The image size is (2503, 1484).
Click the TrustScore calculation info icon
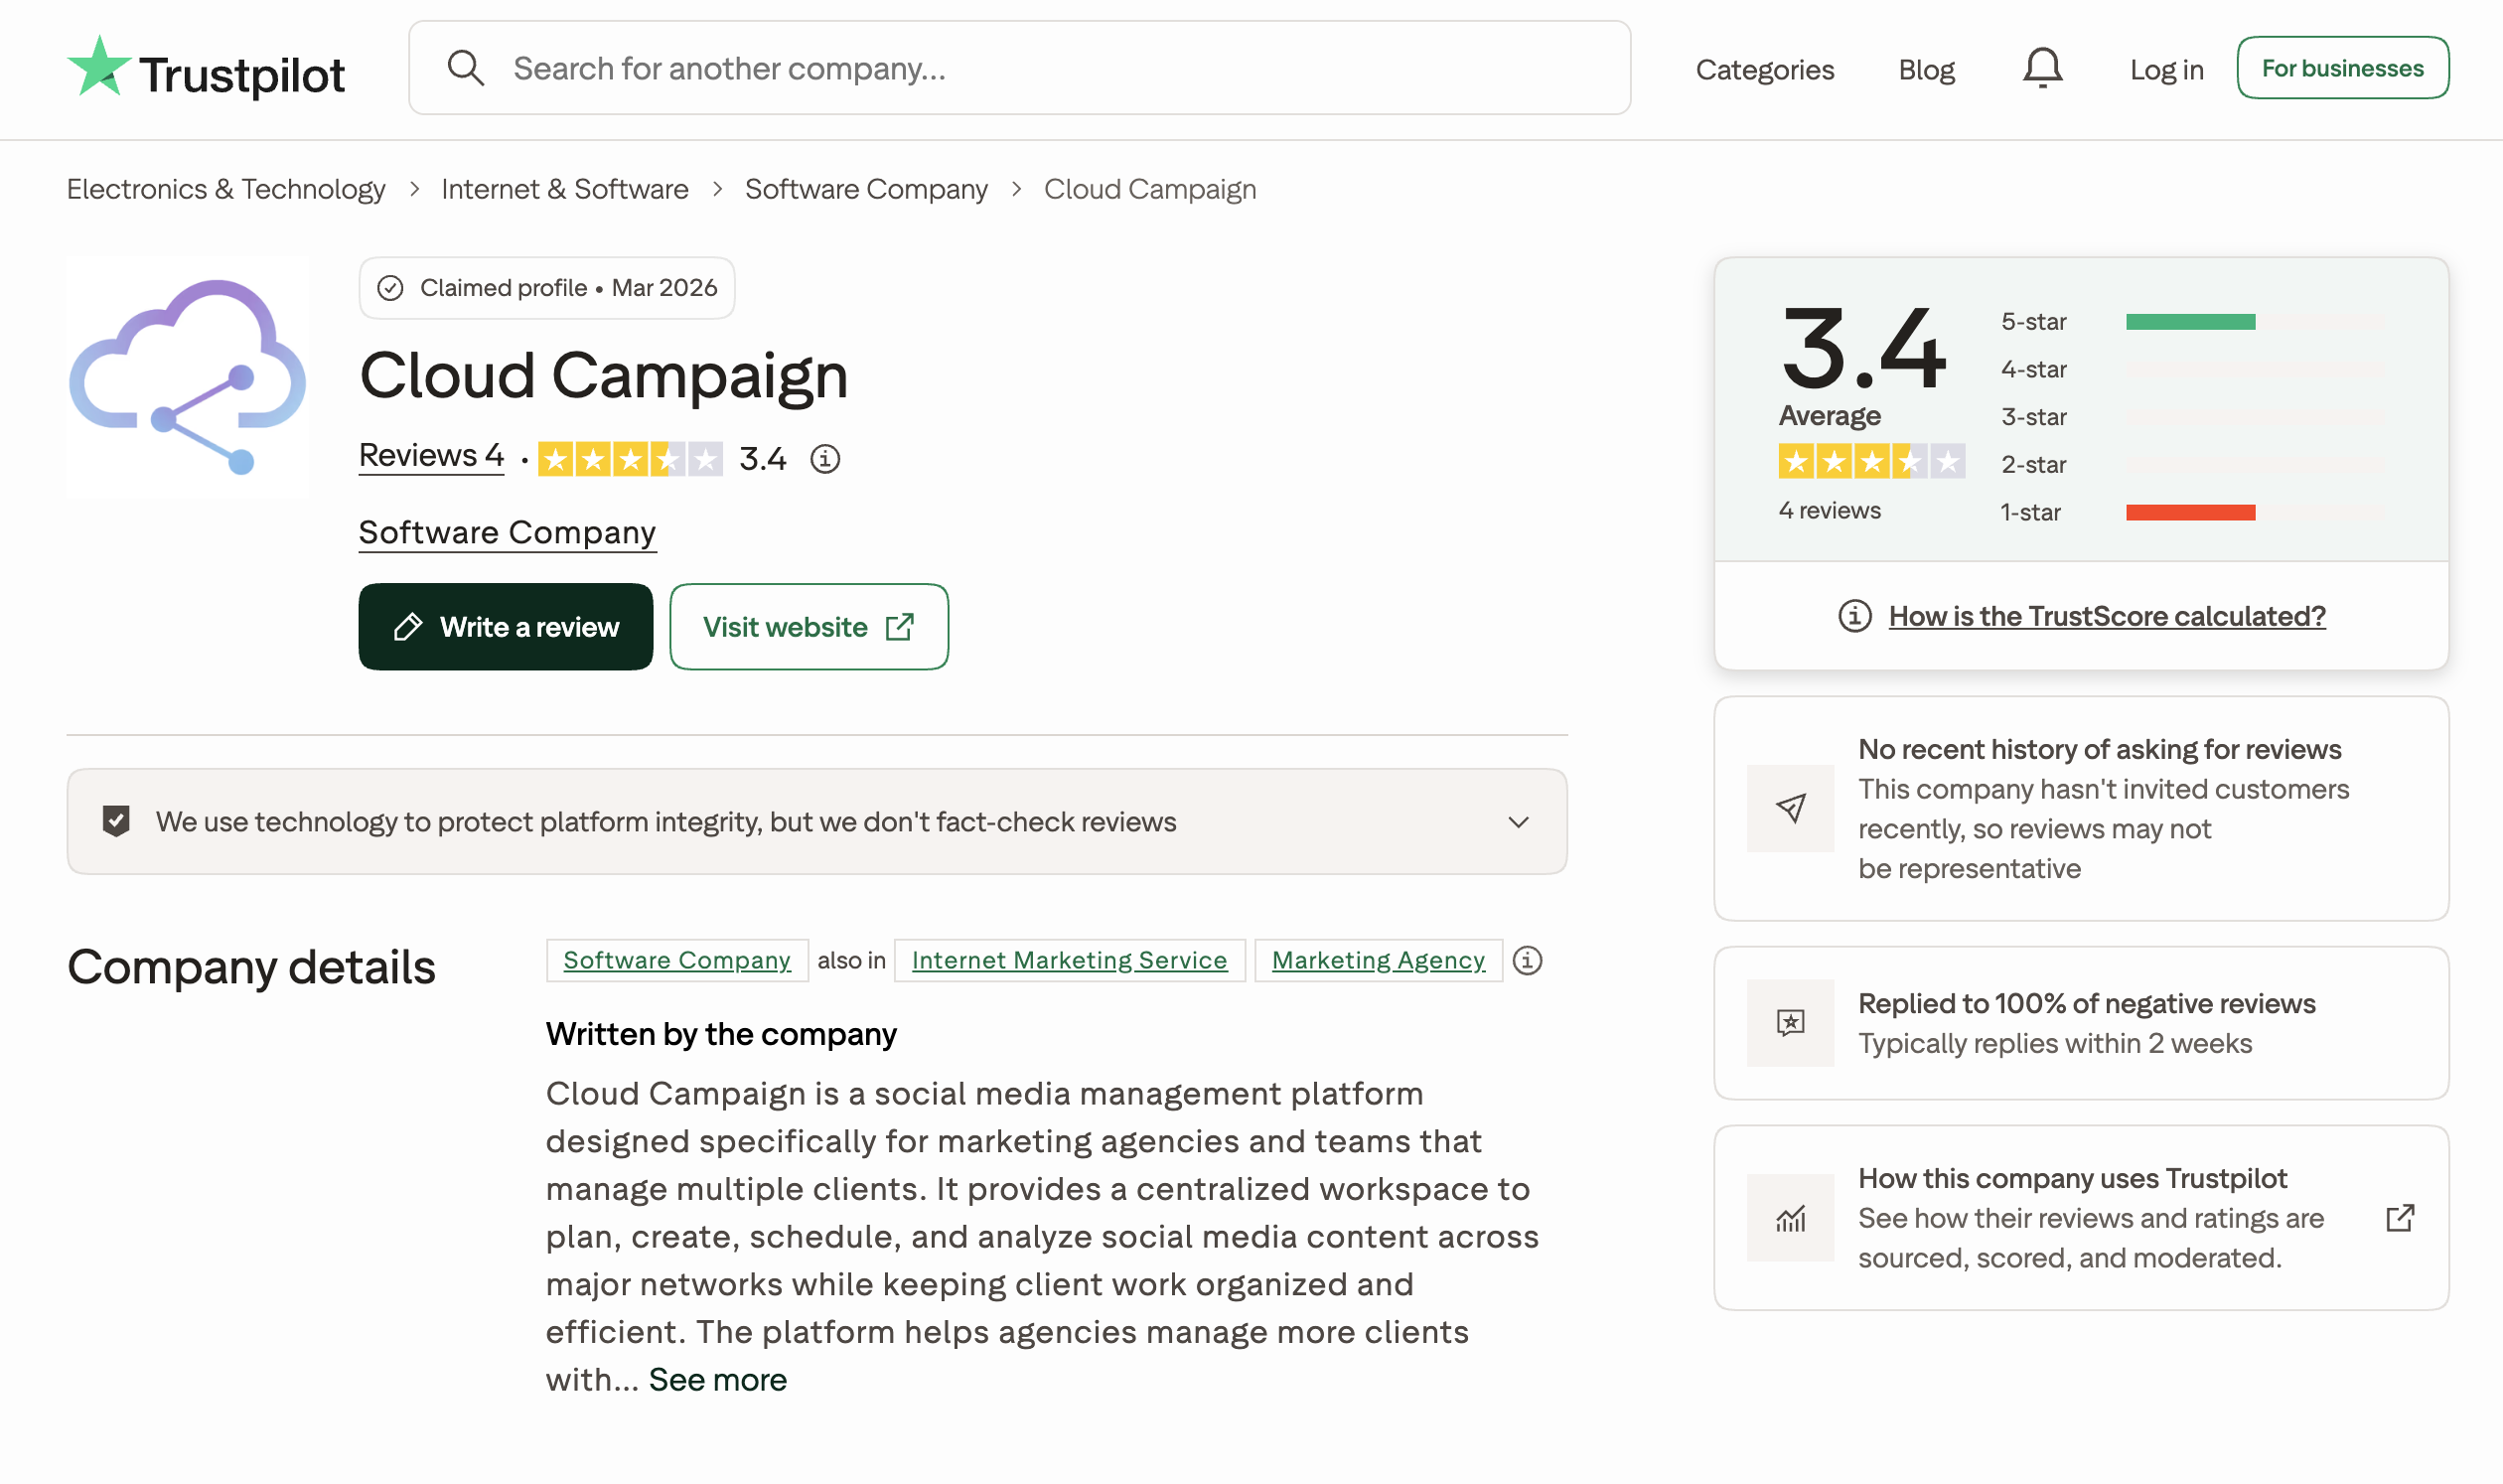coord(1854,616)
